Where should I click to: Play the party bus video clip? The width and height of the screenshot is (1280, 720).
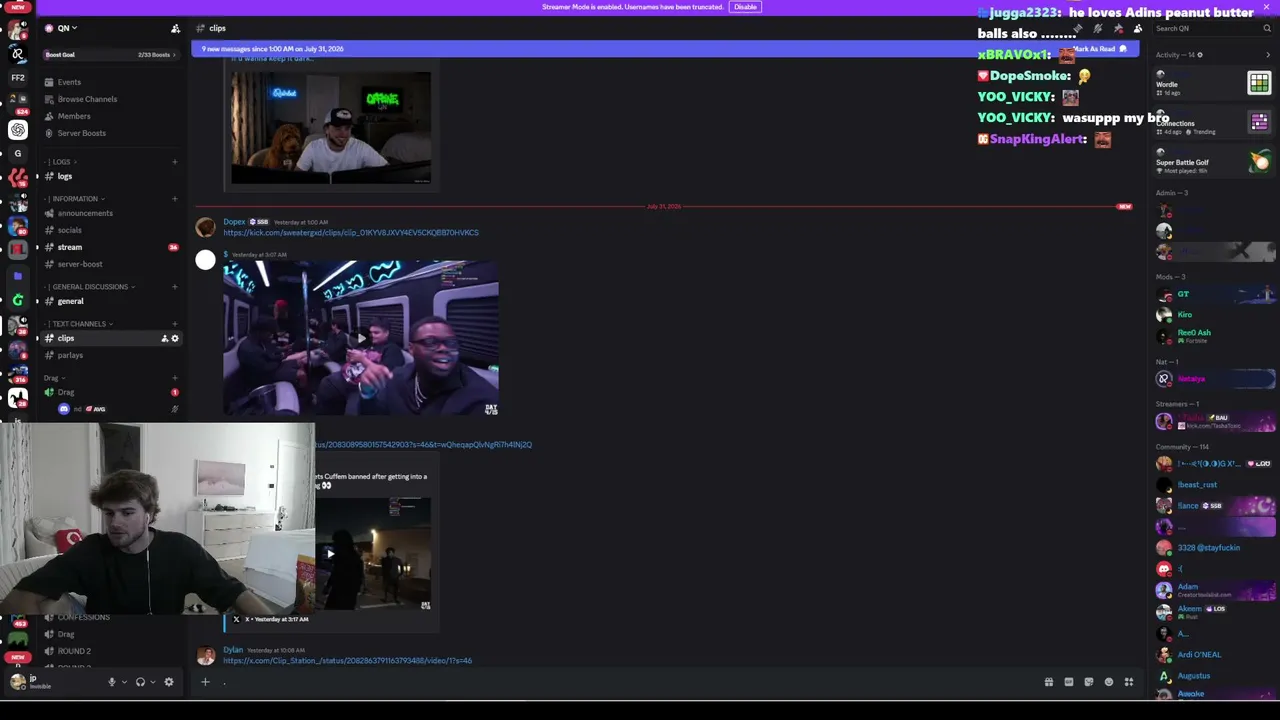coord(361,338)
